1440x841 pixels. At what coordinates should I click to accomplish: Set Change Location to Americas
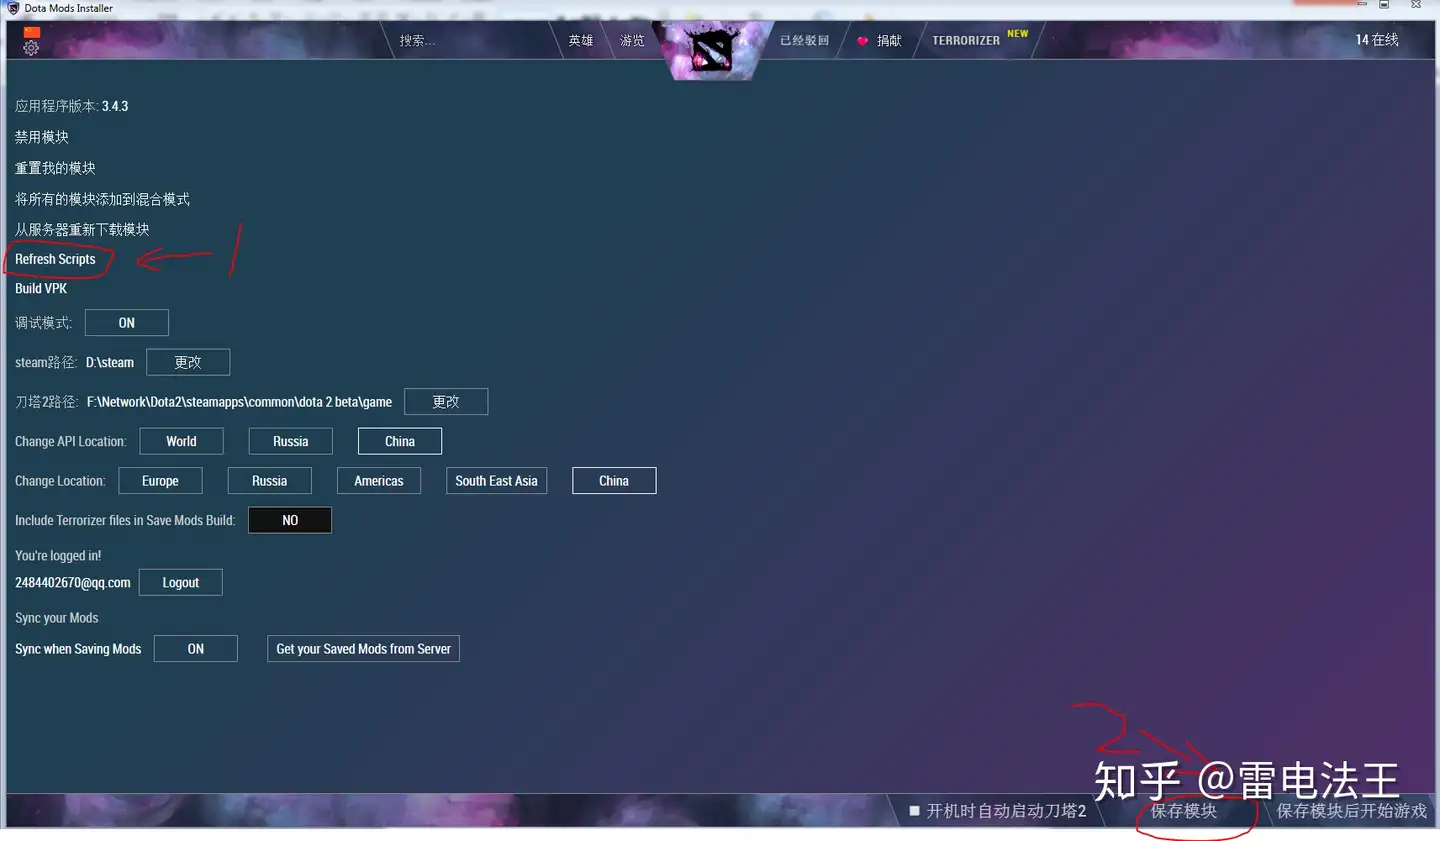[379, 481]
